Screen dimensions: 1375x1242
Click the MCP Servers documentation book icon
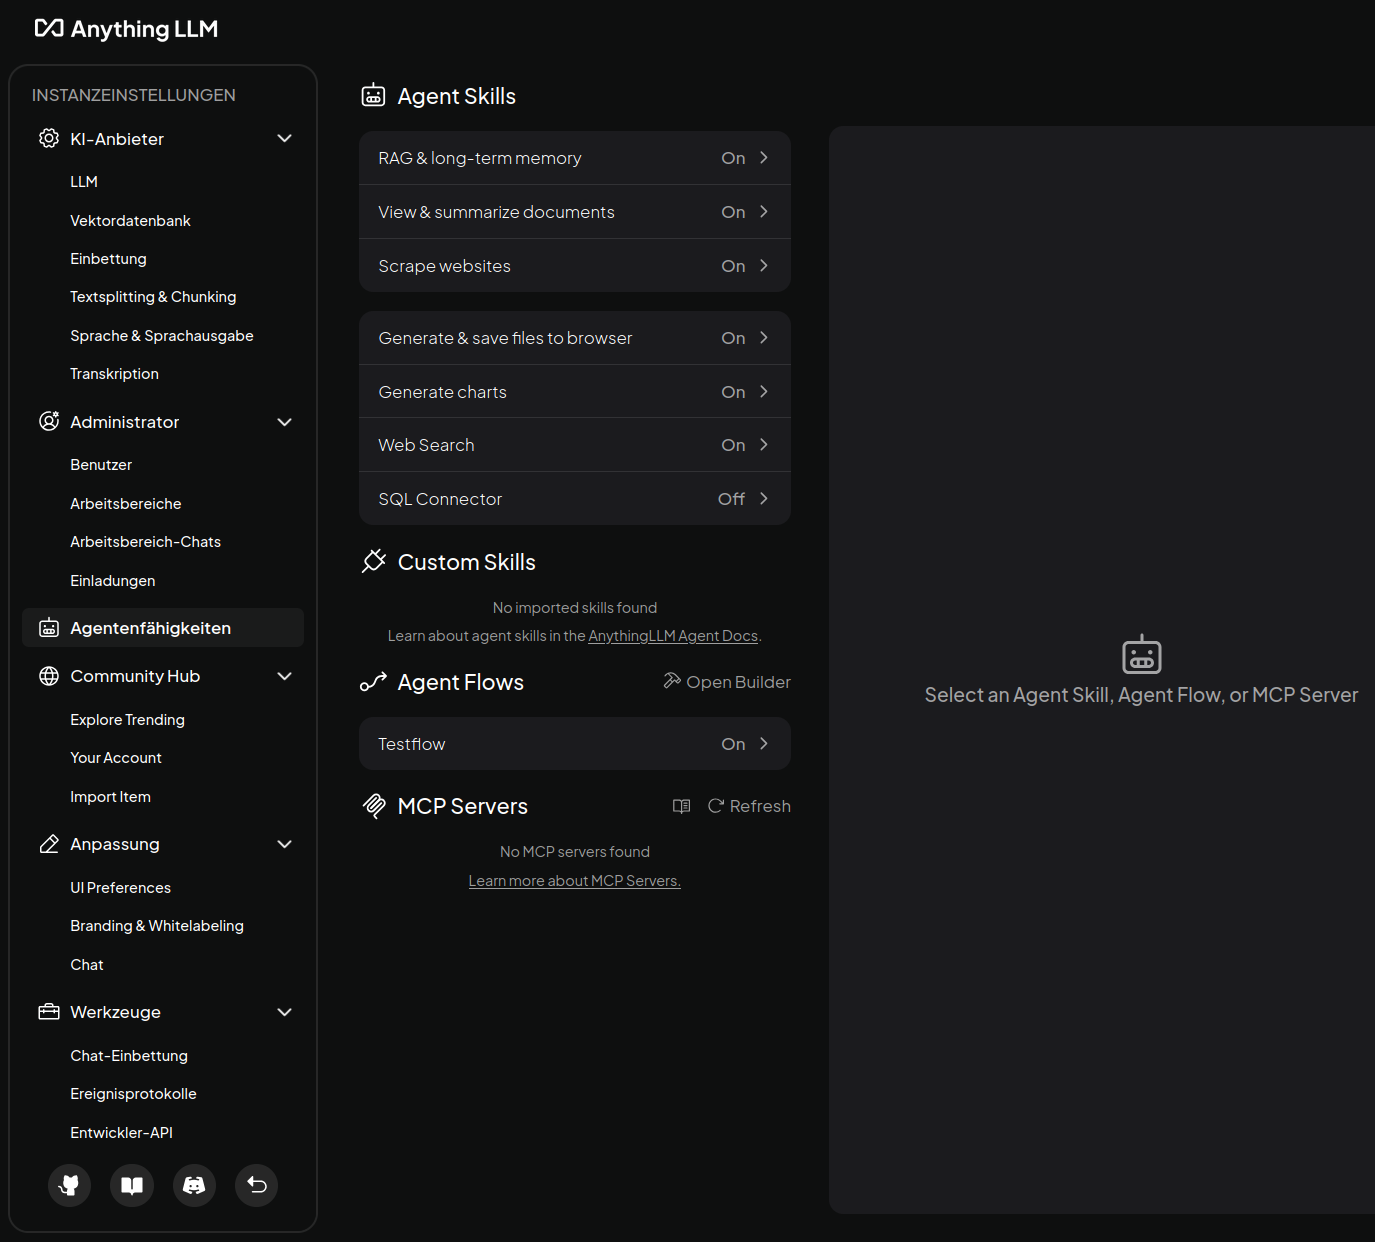682,806
